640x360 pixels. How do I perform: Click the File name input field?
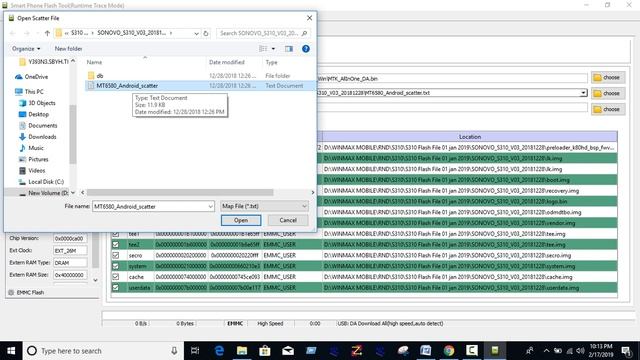pyautogui.click(x=150, y=207)
